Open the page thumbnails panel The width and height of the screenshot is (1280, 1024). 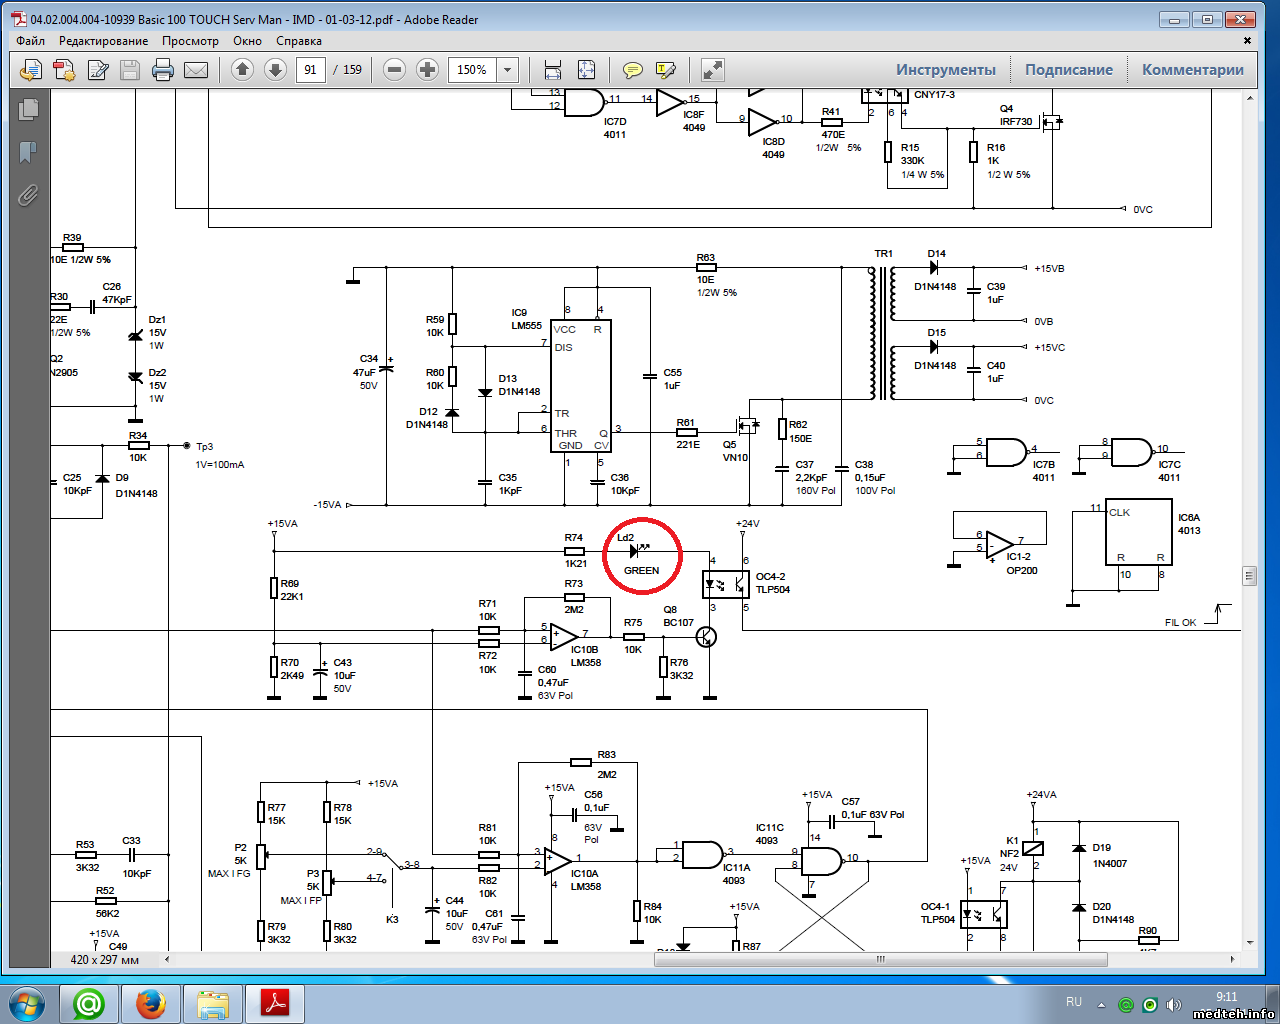point(28,110)
